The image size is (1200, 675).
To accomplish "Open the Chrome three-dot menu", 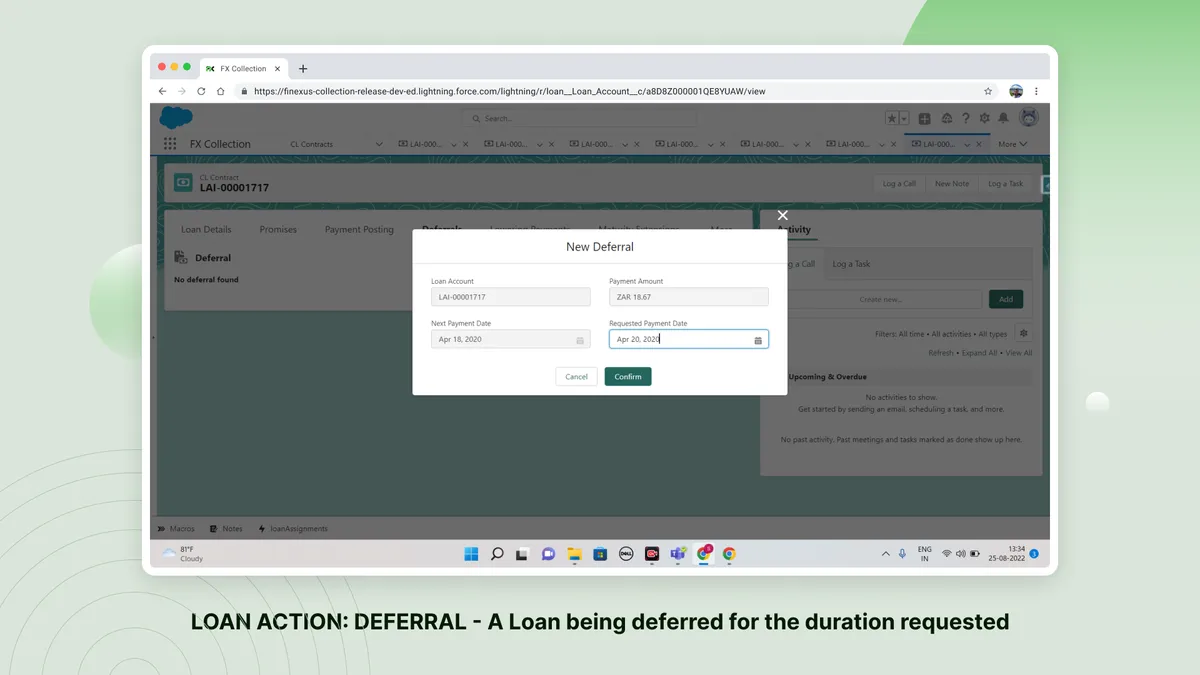I will [1036, 90].
